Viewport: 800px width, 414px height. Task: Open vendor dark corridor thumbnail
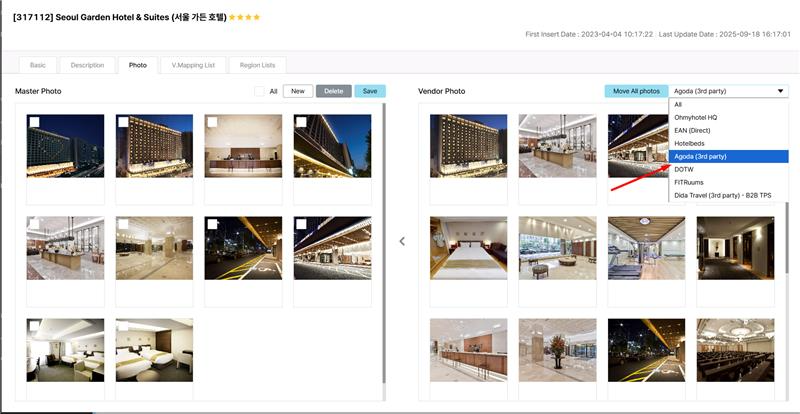(735, 248)
